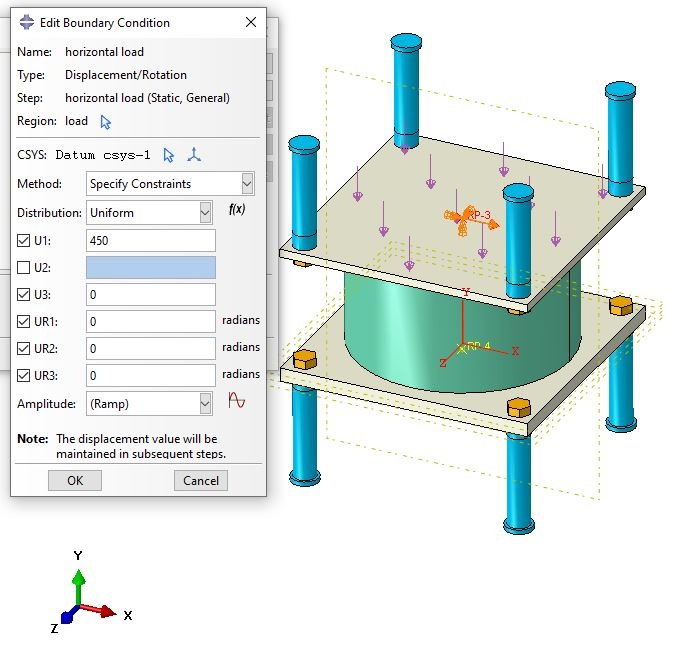This screenshot has width=682, height=647.
Task: Click the create datum CSYS triad icon
Action: coord(194,155)
